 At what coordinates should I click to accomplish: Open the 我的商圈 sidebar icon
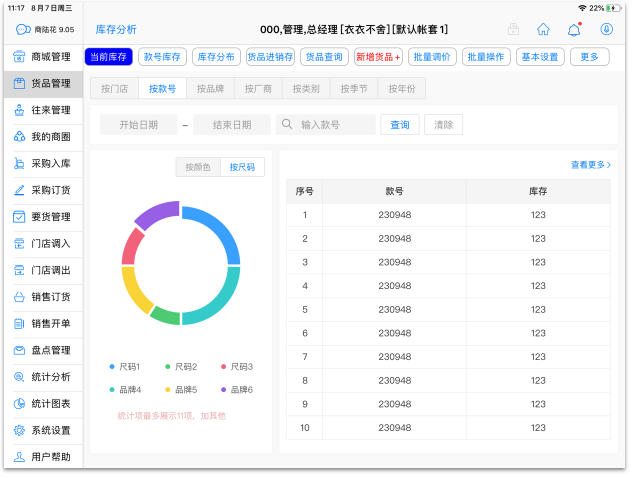(19, 137)
